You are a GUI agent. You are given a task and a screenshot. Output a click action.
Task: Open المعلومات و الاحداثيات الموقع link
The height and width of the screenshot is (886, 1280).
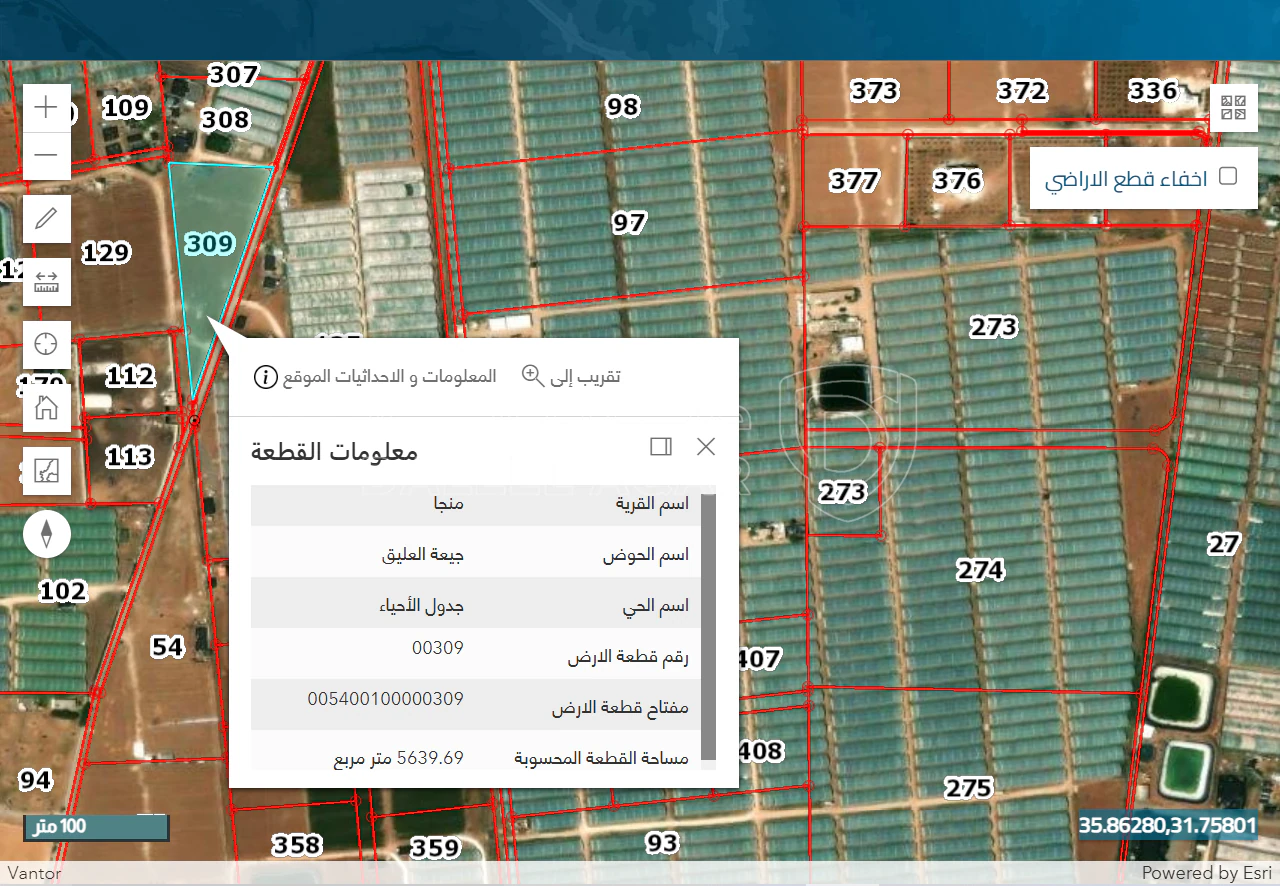(390, 377)
